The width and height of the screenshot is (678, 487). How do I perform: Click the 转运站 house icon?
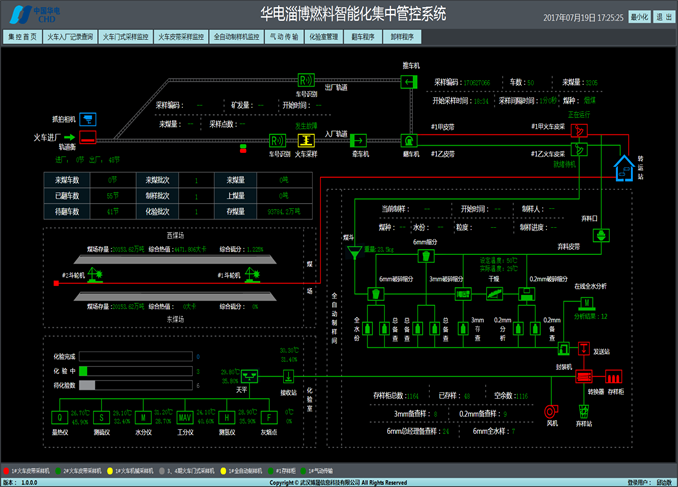pyautogui.click(x=624, y=169)
